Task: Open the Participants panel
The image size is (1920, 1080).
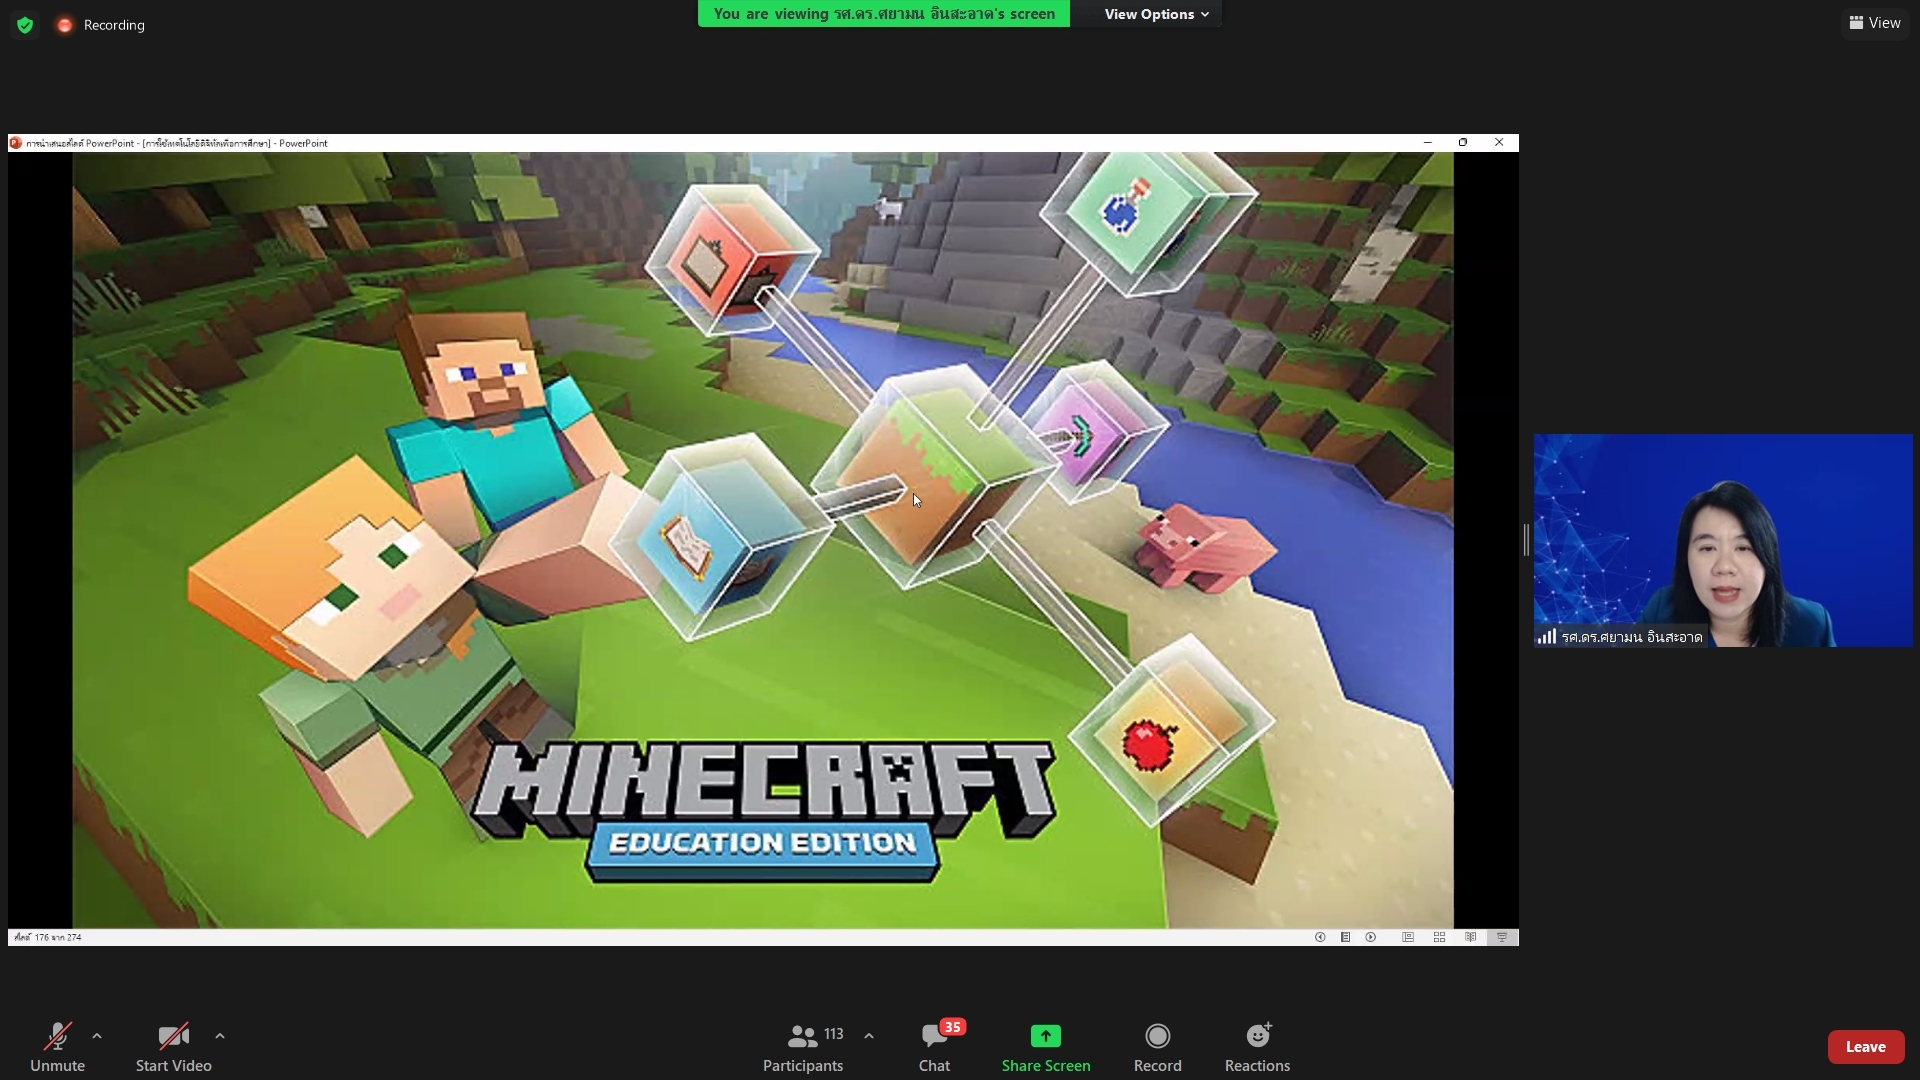Action: 803,1046
